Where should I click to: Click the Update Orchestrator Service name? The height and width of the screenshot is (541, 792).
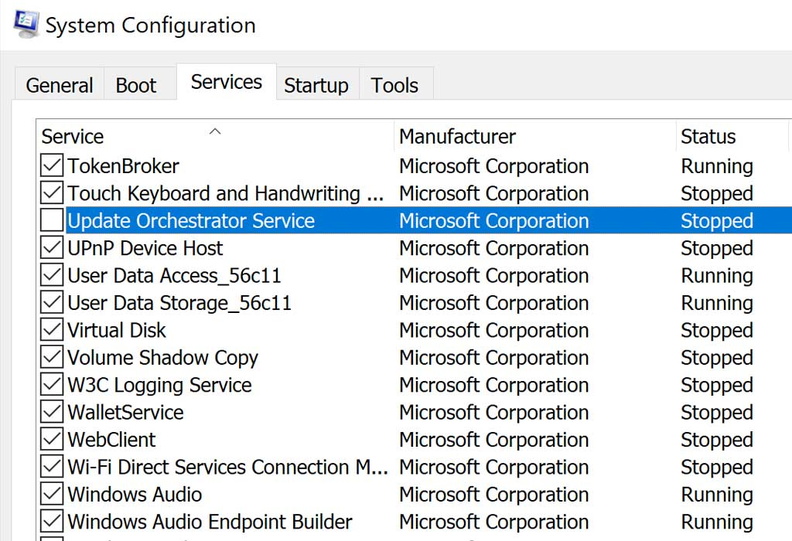click(191, 221)
